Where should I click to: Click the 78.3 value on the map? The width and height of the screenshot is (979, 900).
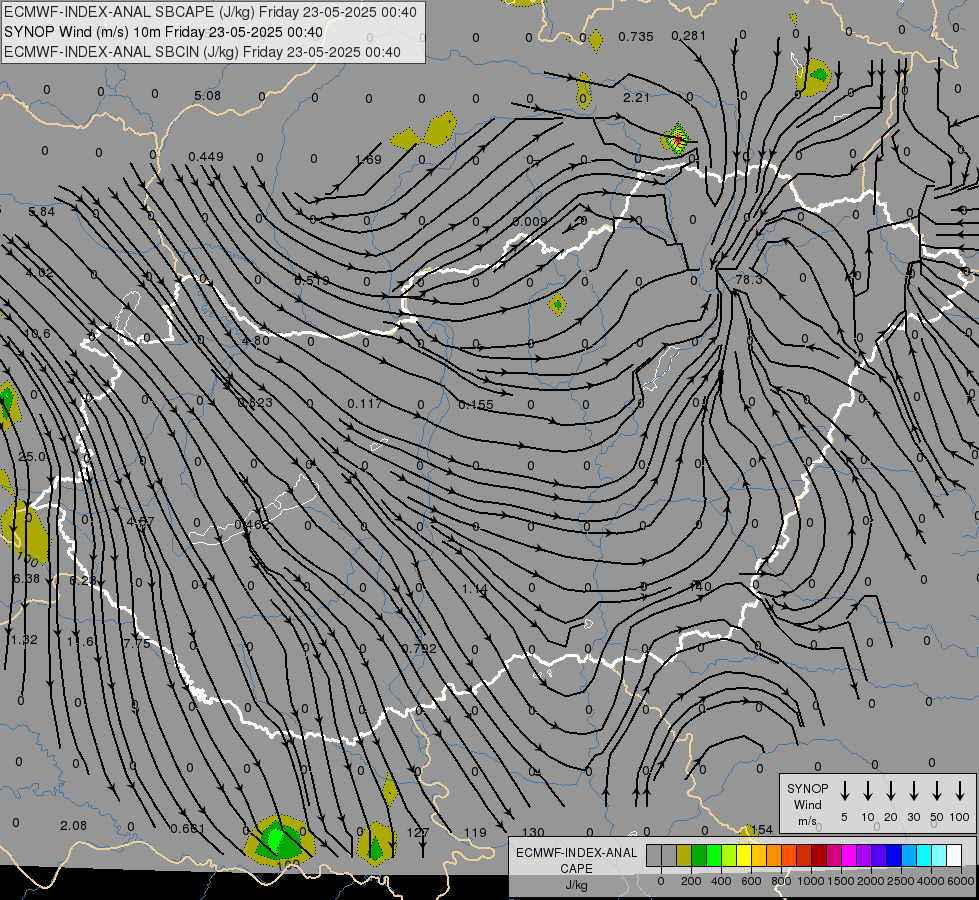pyautogui.click(x=749, y=279)
